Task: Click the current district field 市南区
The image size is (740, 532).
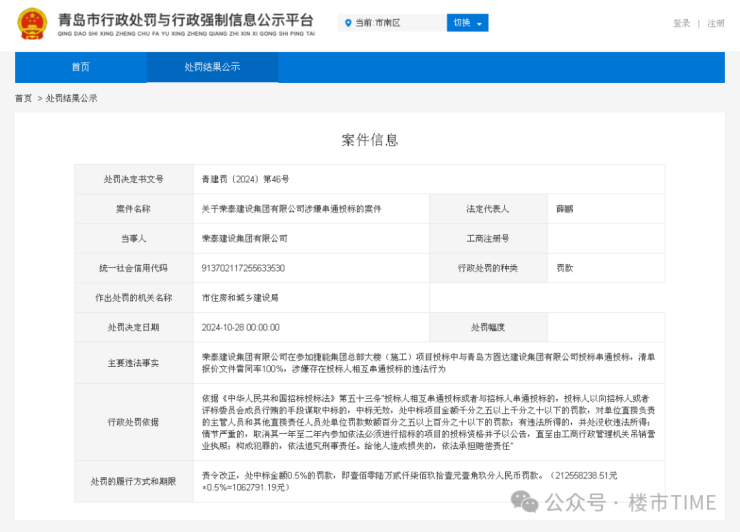Action: [393, 23]
